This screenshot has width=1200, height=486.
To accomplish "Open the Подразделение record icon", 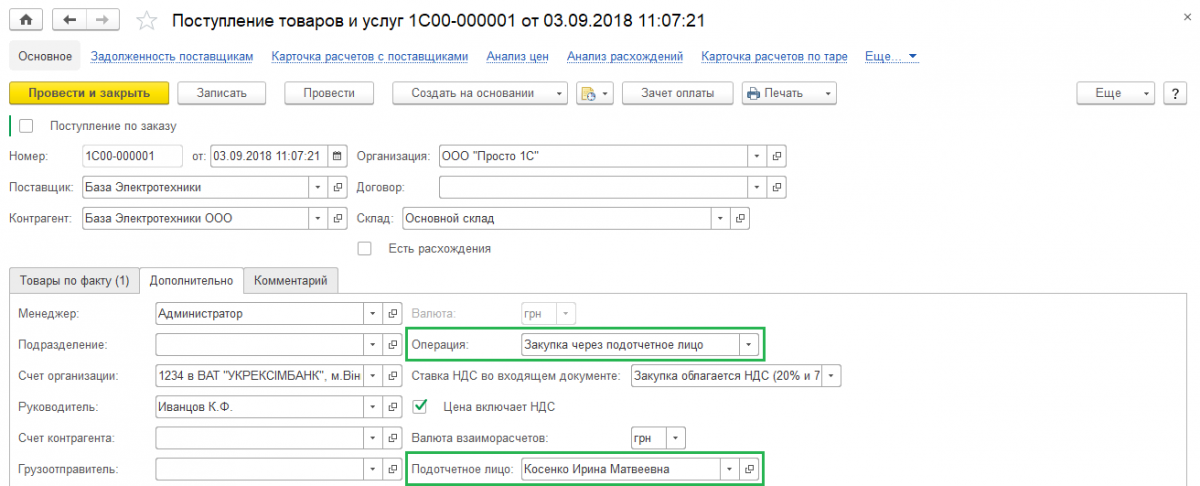I will pos(392,344).
